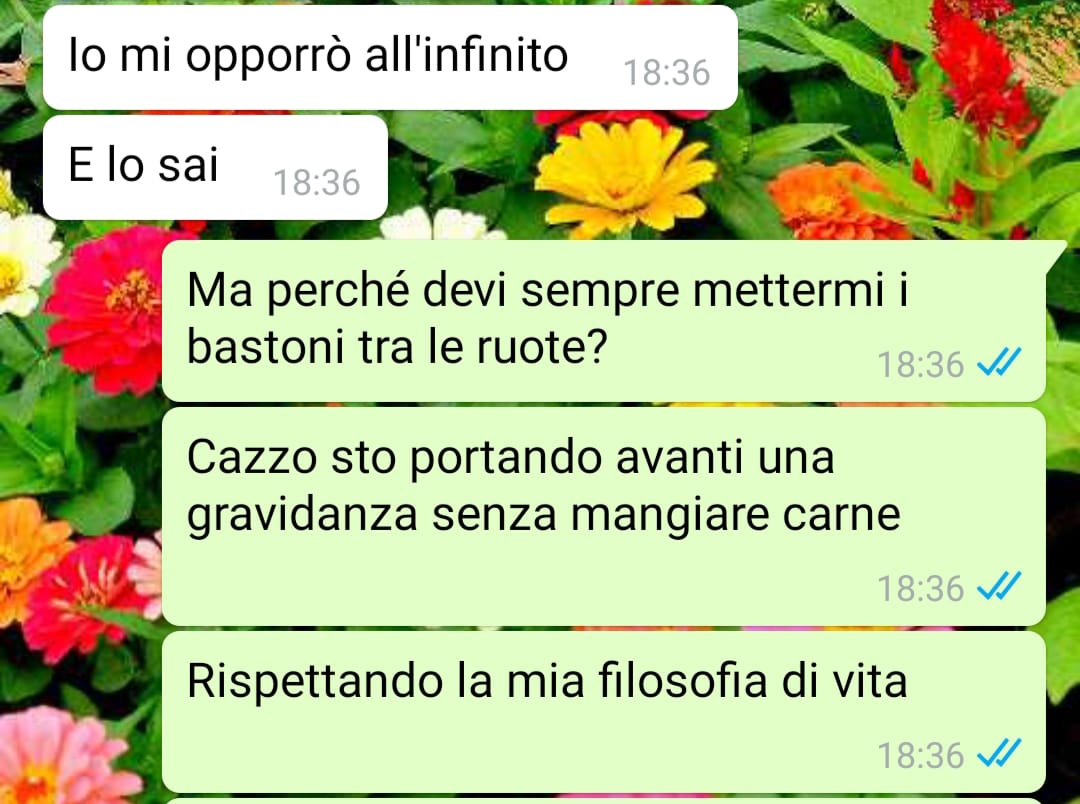Select the "Rispettando la mia filosofia di vita" message

pos(603,712)
